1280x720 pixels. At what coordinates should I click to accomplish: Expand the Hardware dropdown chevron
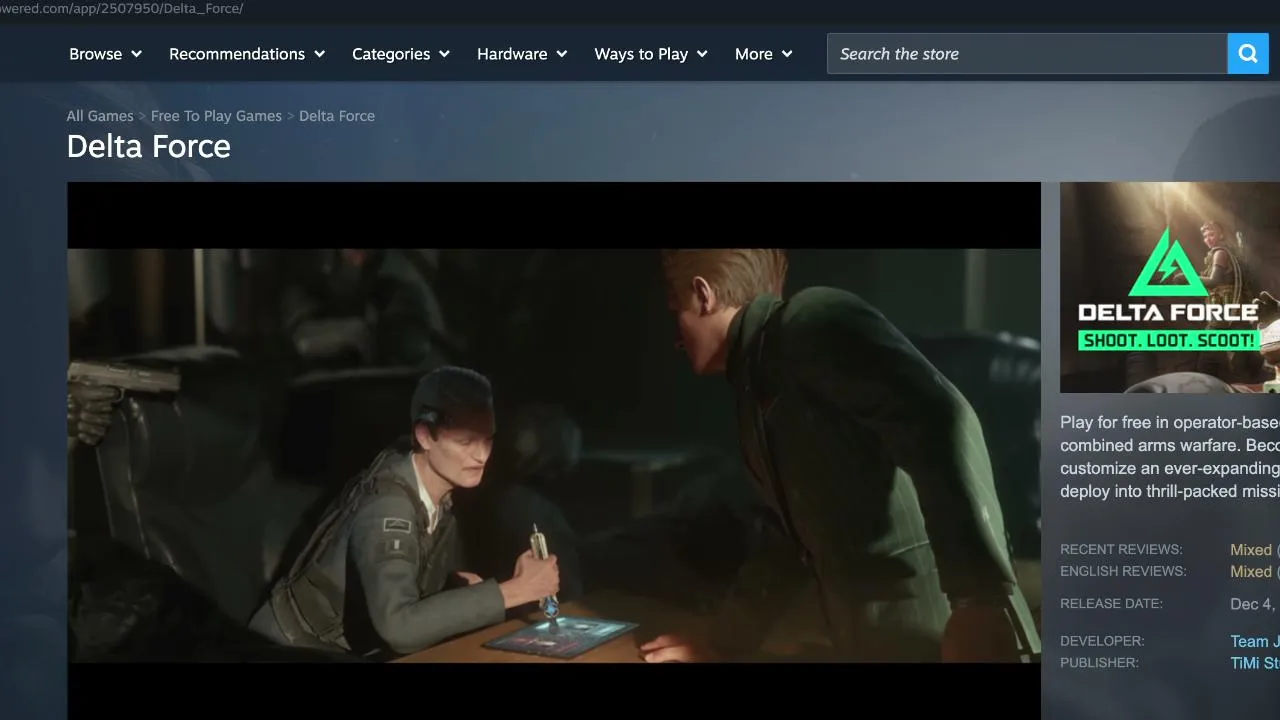(561, 54)
